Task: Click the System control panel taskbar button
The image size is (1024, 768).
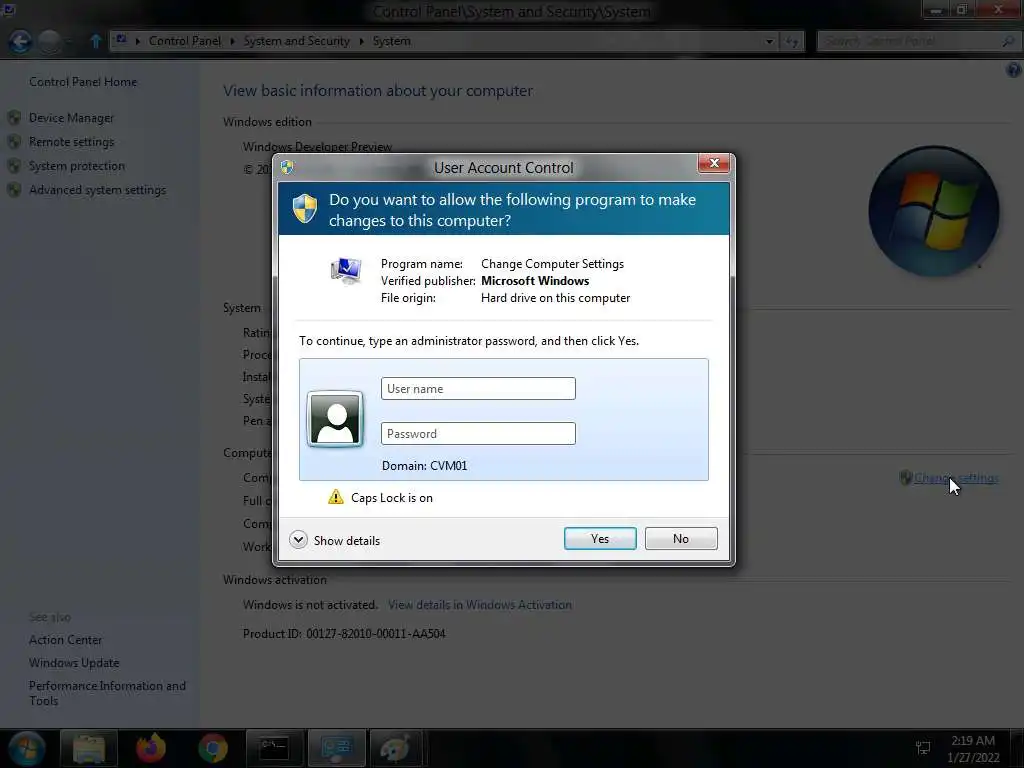Action: (336, 748)
